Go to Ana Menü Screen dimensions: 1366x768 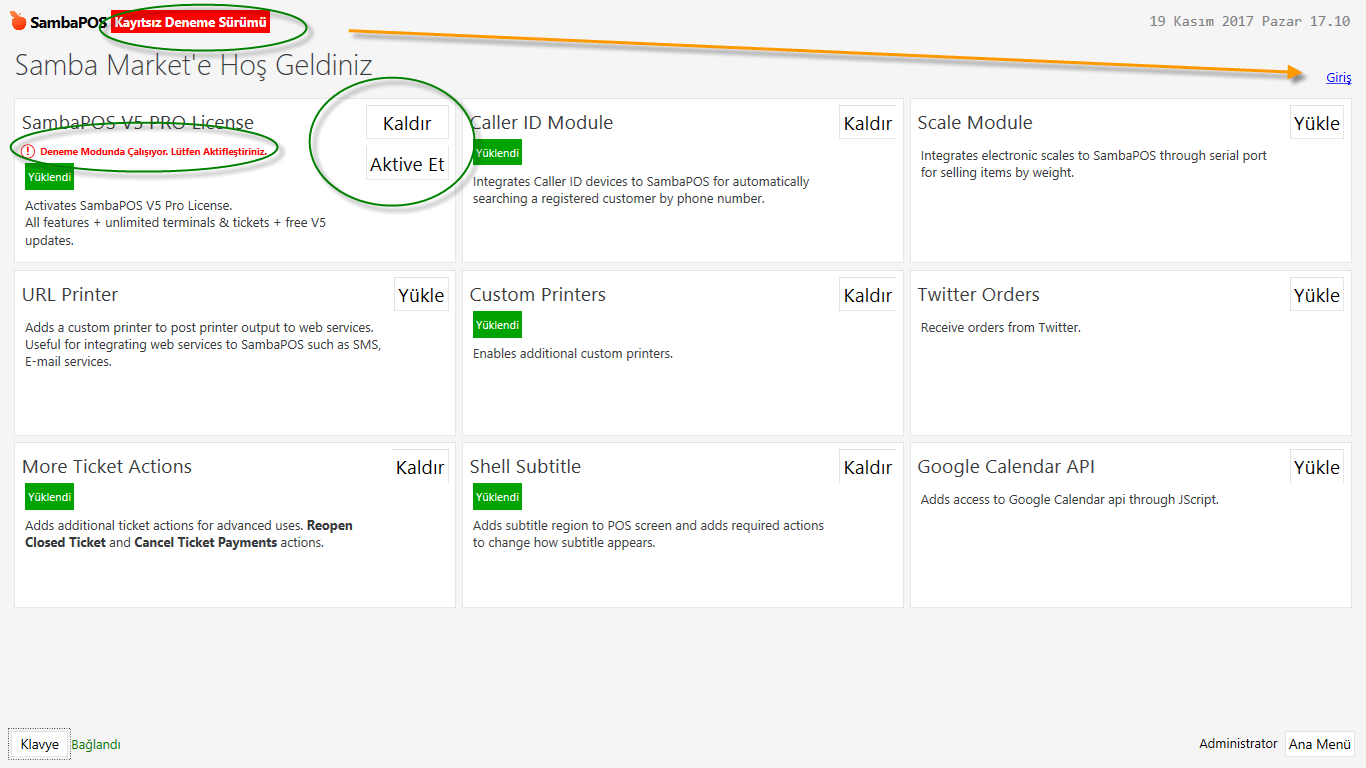point(1319,744)
